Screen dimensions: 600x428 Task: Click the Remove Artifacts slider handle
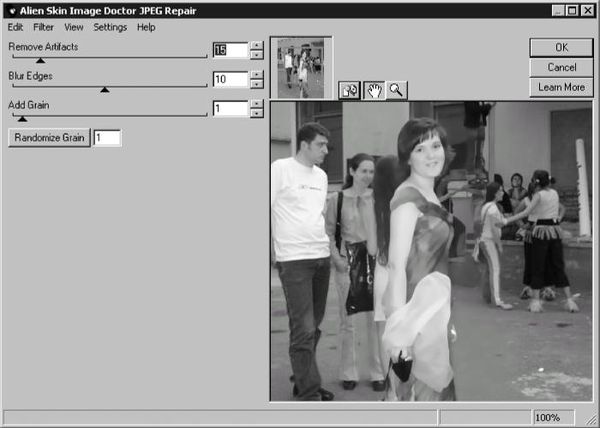(x=41, y=60)
